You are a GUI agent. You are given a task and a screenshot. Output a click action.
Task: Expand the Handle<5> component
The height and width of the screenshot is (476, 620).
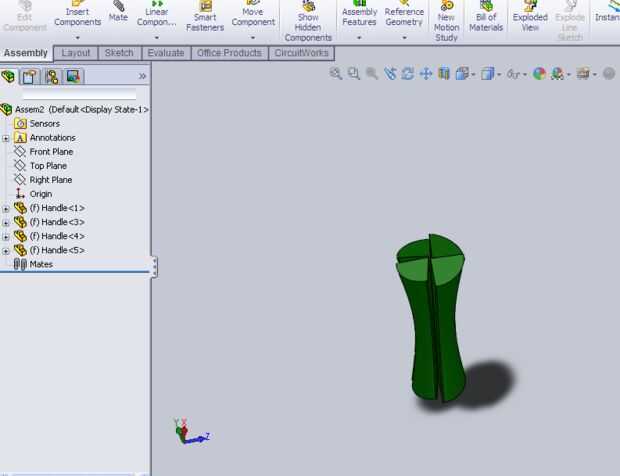(6, 251)
